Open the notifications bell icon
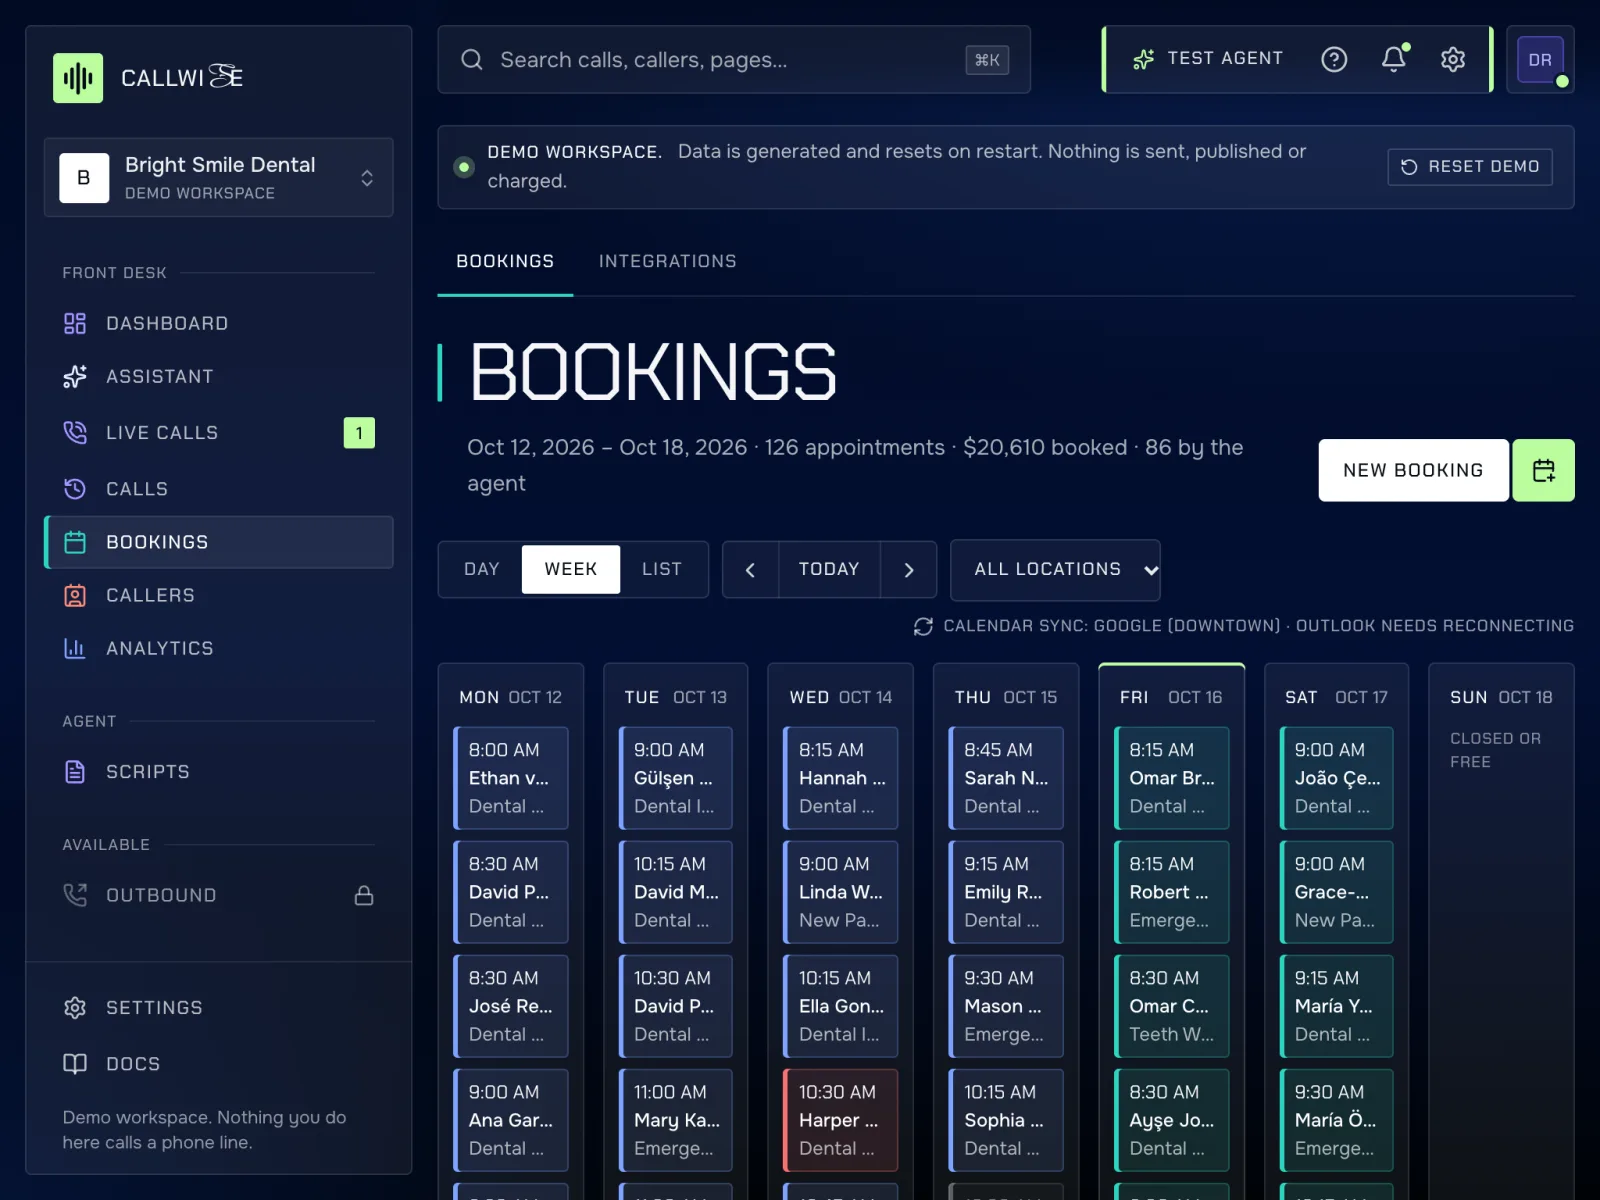 (x=1394, y=60)
